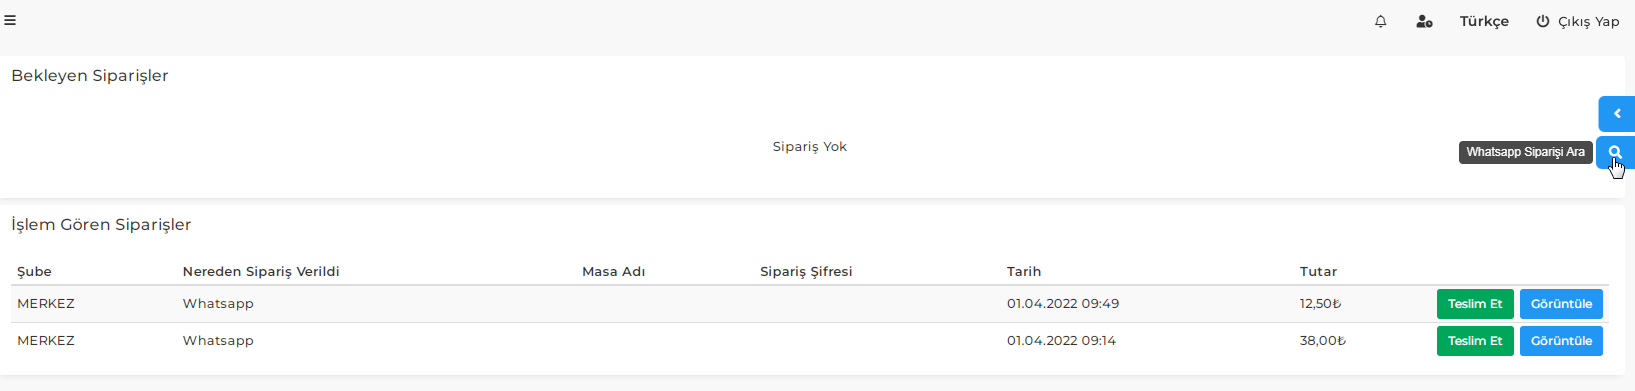View the order dated 01.04.2022 09:14
The height and width of the screenshot is (391, 1635).
point(1561,341)
